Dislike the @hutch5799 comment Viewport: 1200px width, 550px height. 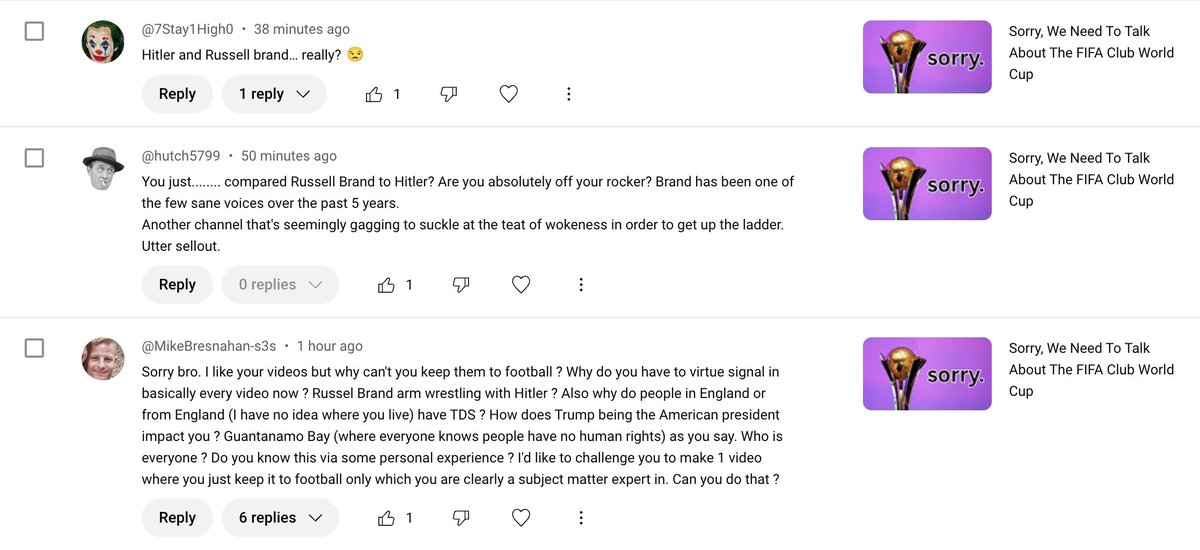[461, 285]
